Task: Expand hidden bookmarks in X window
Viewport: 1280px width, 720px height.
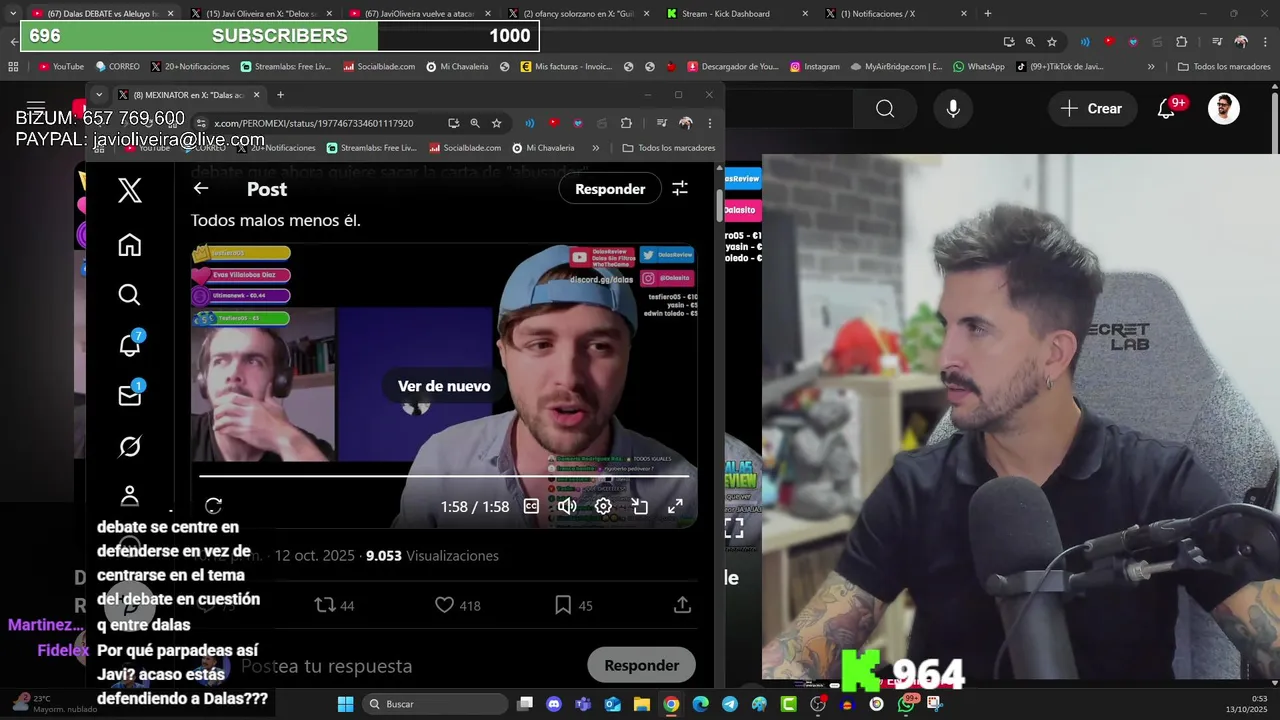Action: click(x=596, y=148)
